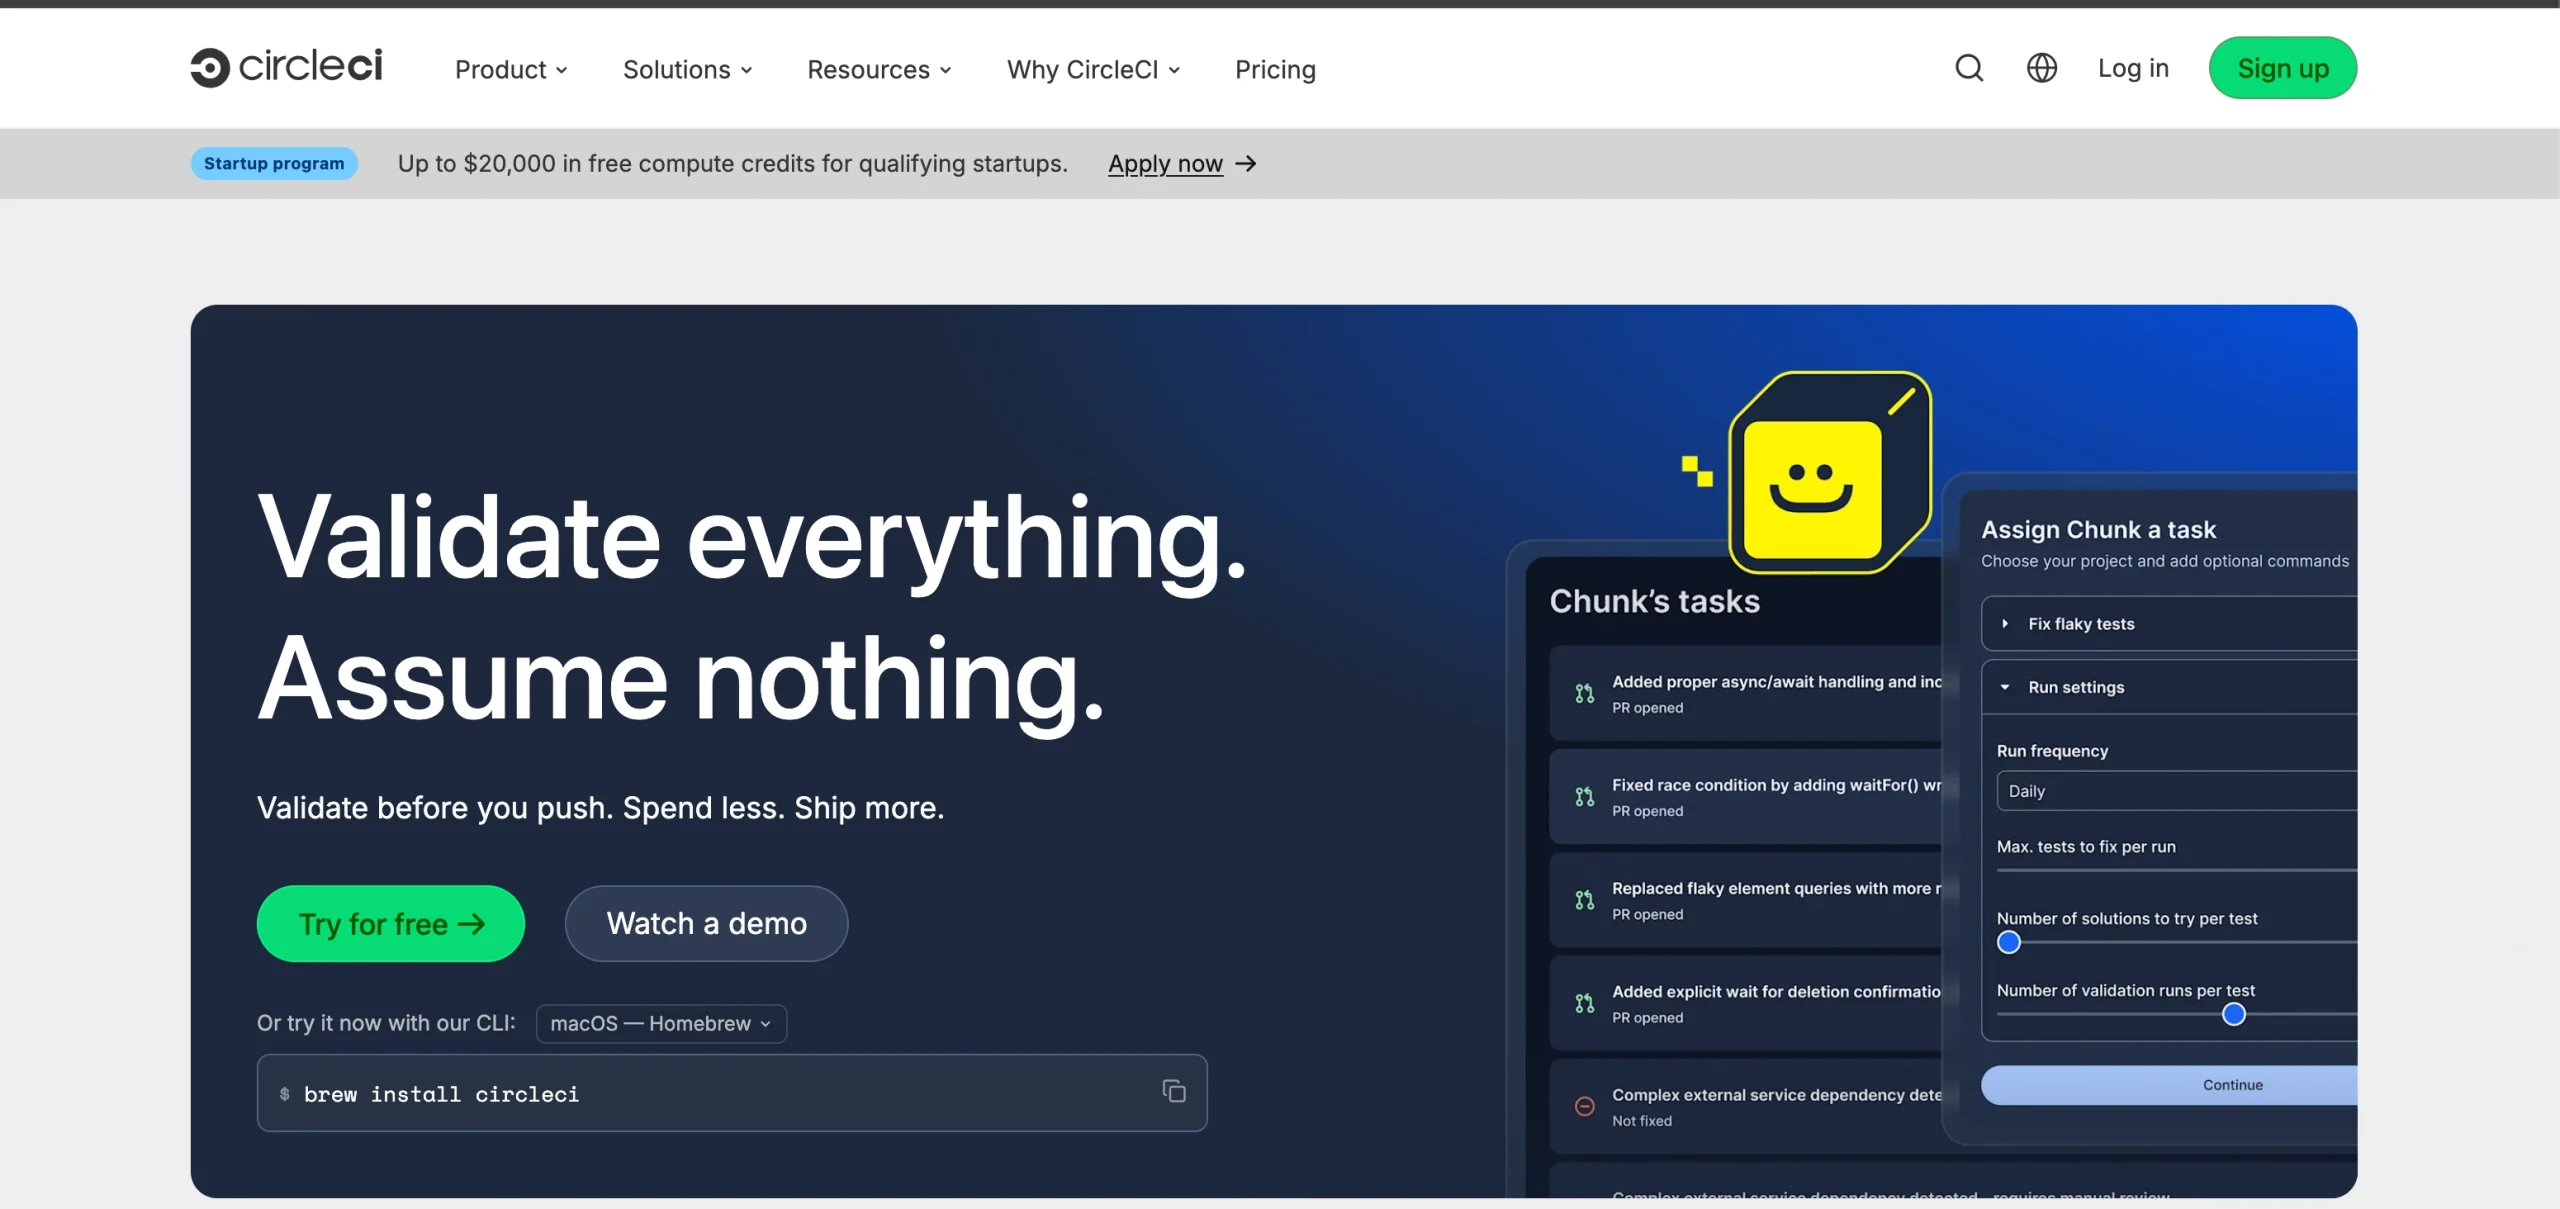Collapse the Run settings section
This screenshot has width=2560, height=1209.
tap(2168, 687)
